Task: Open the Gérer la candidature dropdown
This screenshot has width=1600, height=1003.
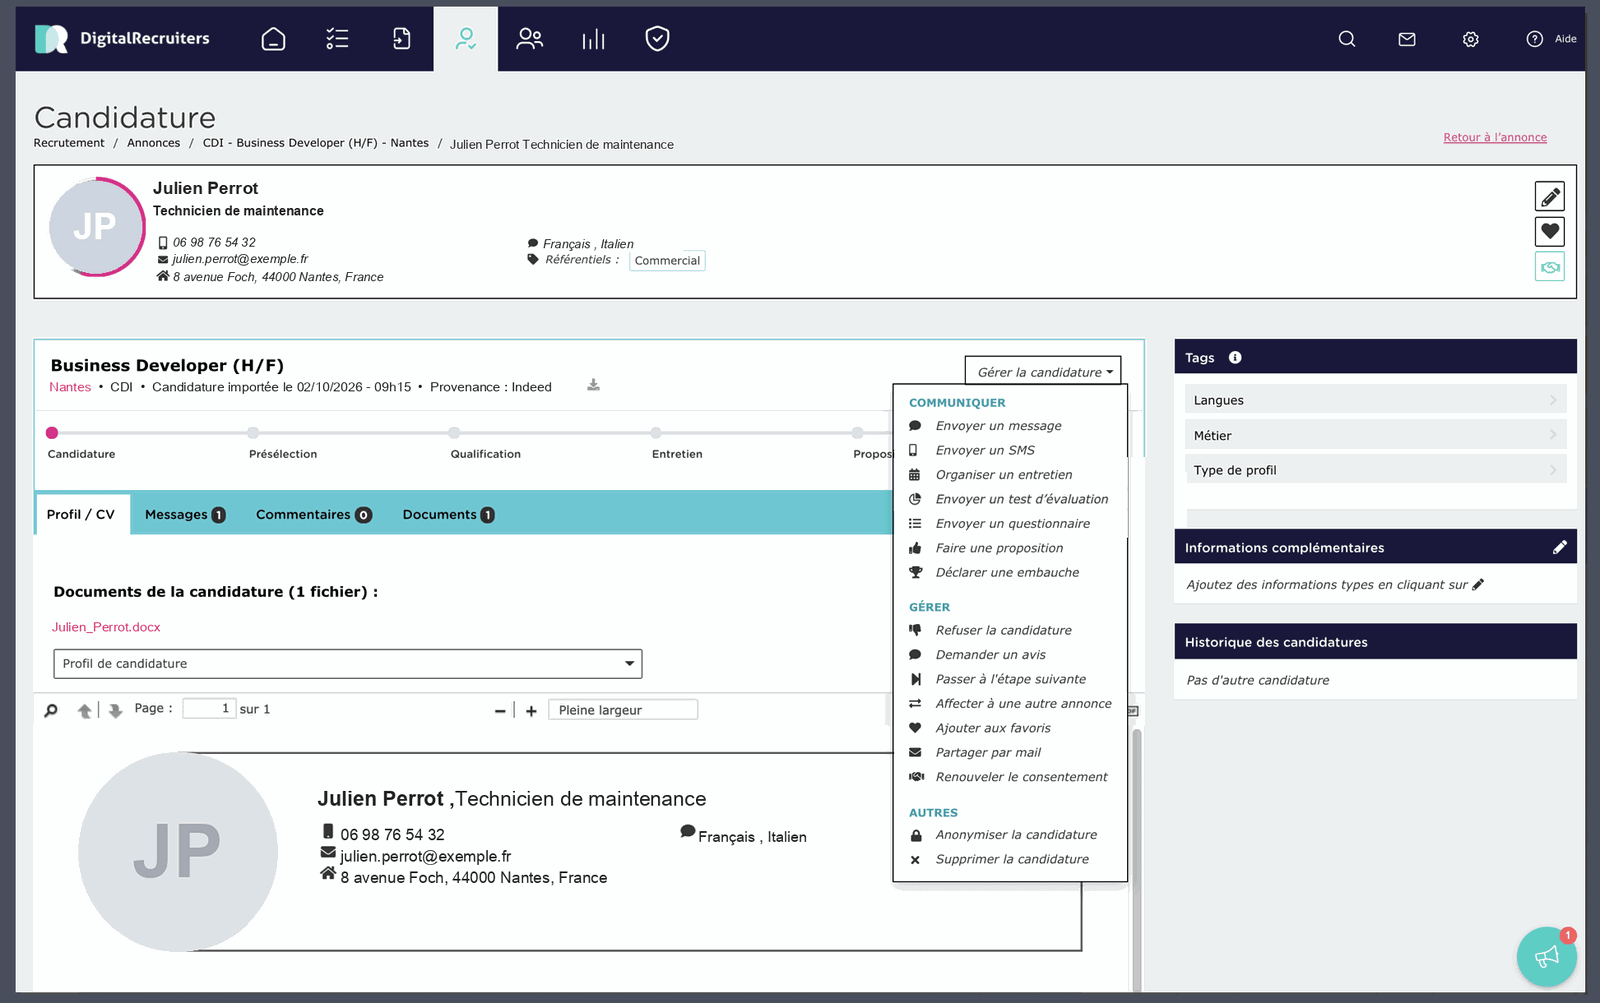Action: pyautogui.click(x=1043, y=372)
